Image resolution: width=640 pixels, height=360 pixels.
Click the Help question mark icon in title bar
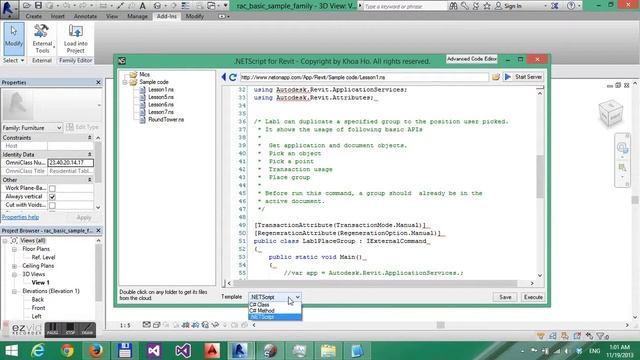571,6
